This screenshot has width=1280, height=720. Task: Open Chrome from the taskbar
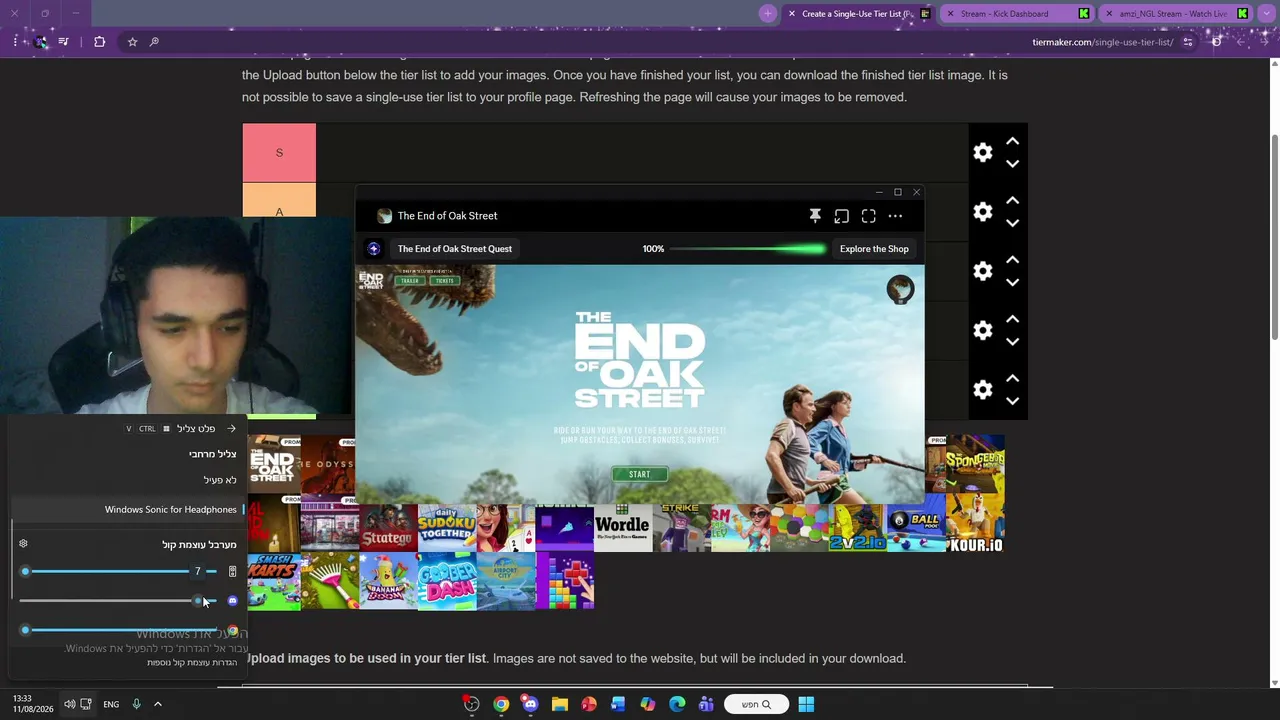(x=501, y=704)
